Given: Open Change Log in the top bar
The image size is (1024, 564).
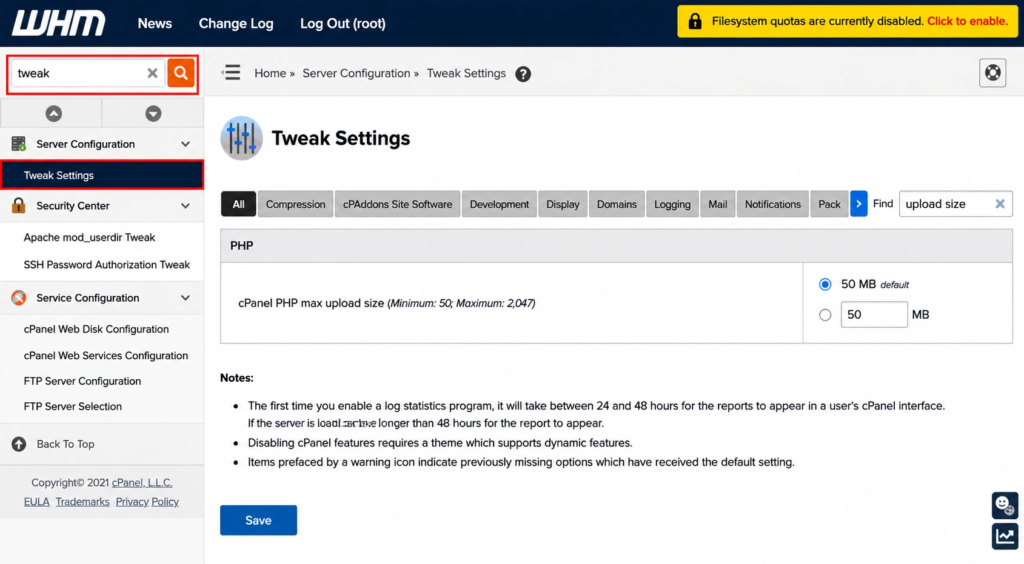Looking at the screenshot, I should coord(236,24).
